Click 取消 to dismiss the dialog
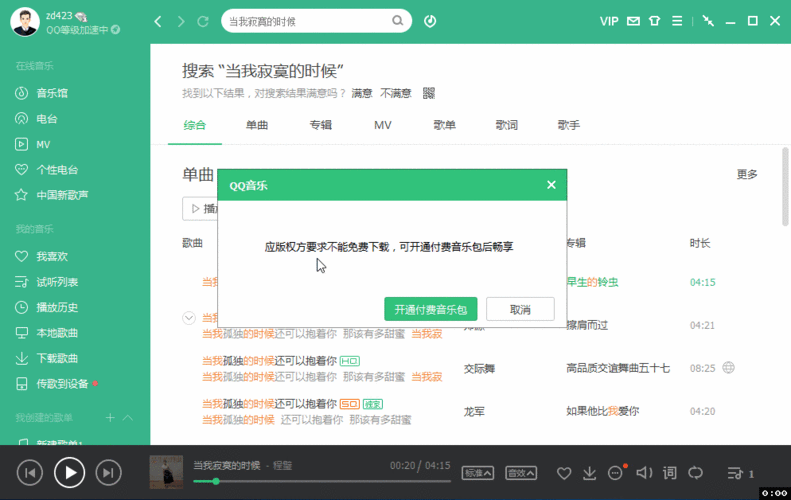This screenshot has height=500, width=791. [x=520, y=309]
